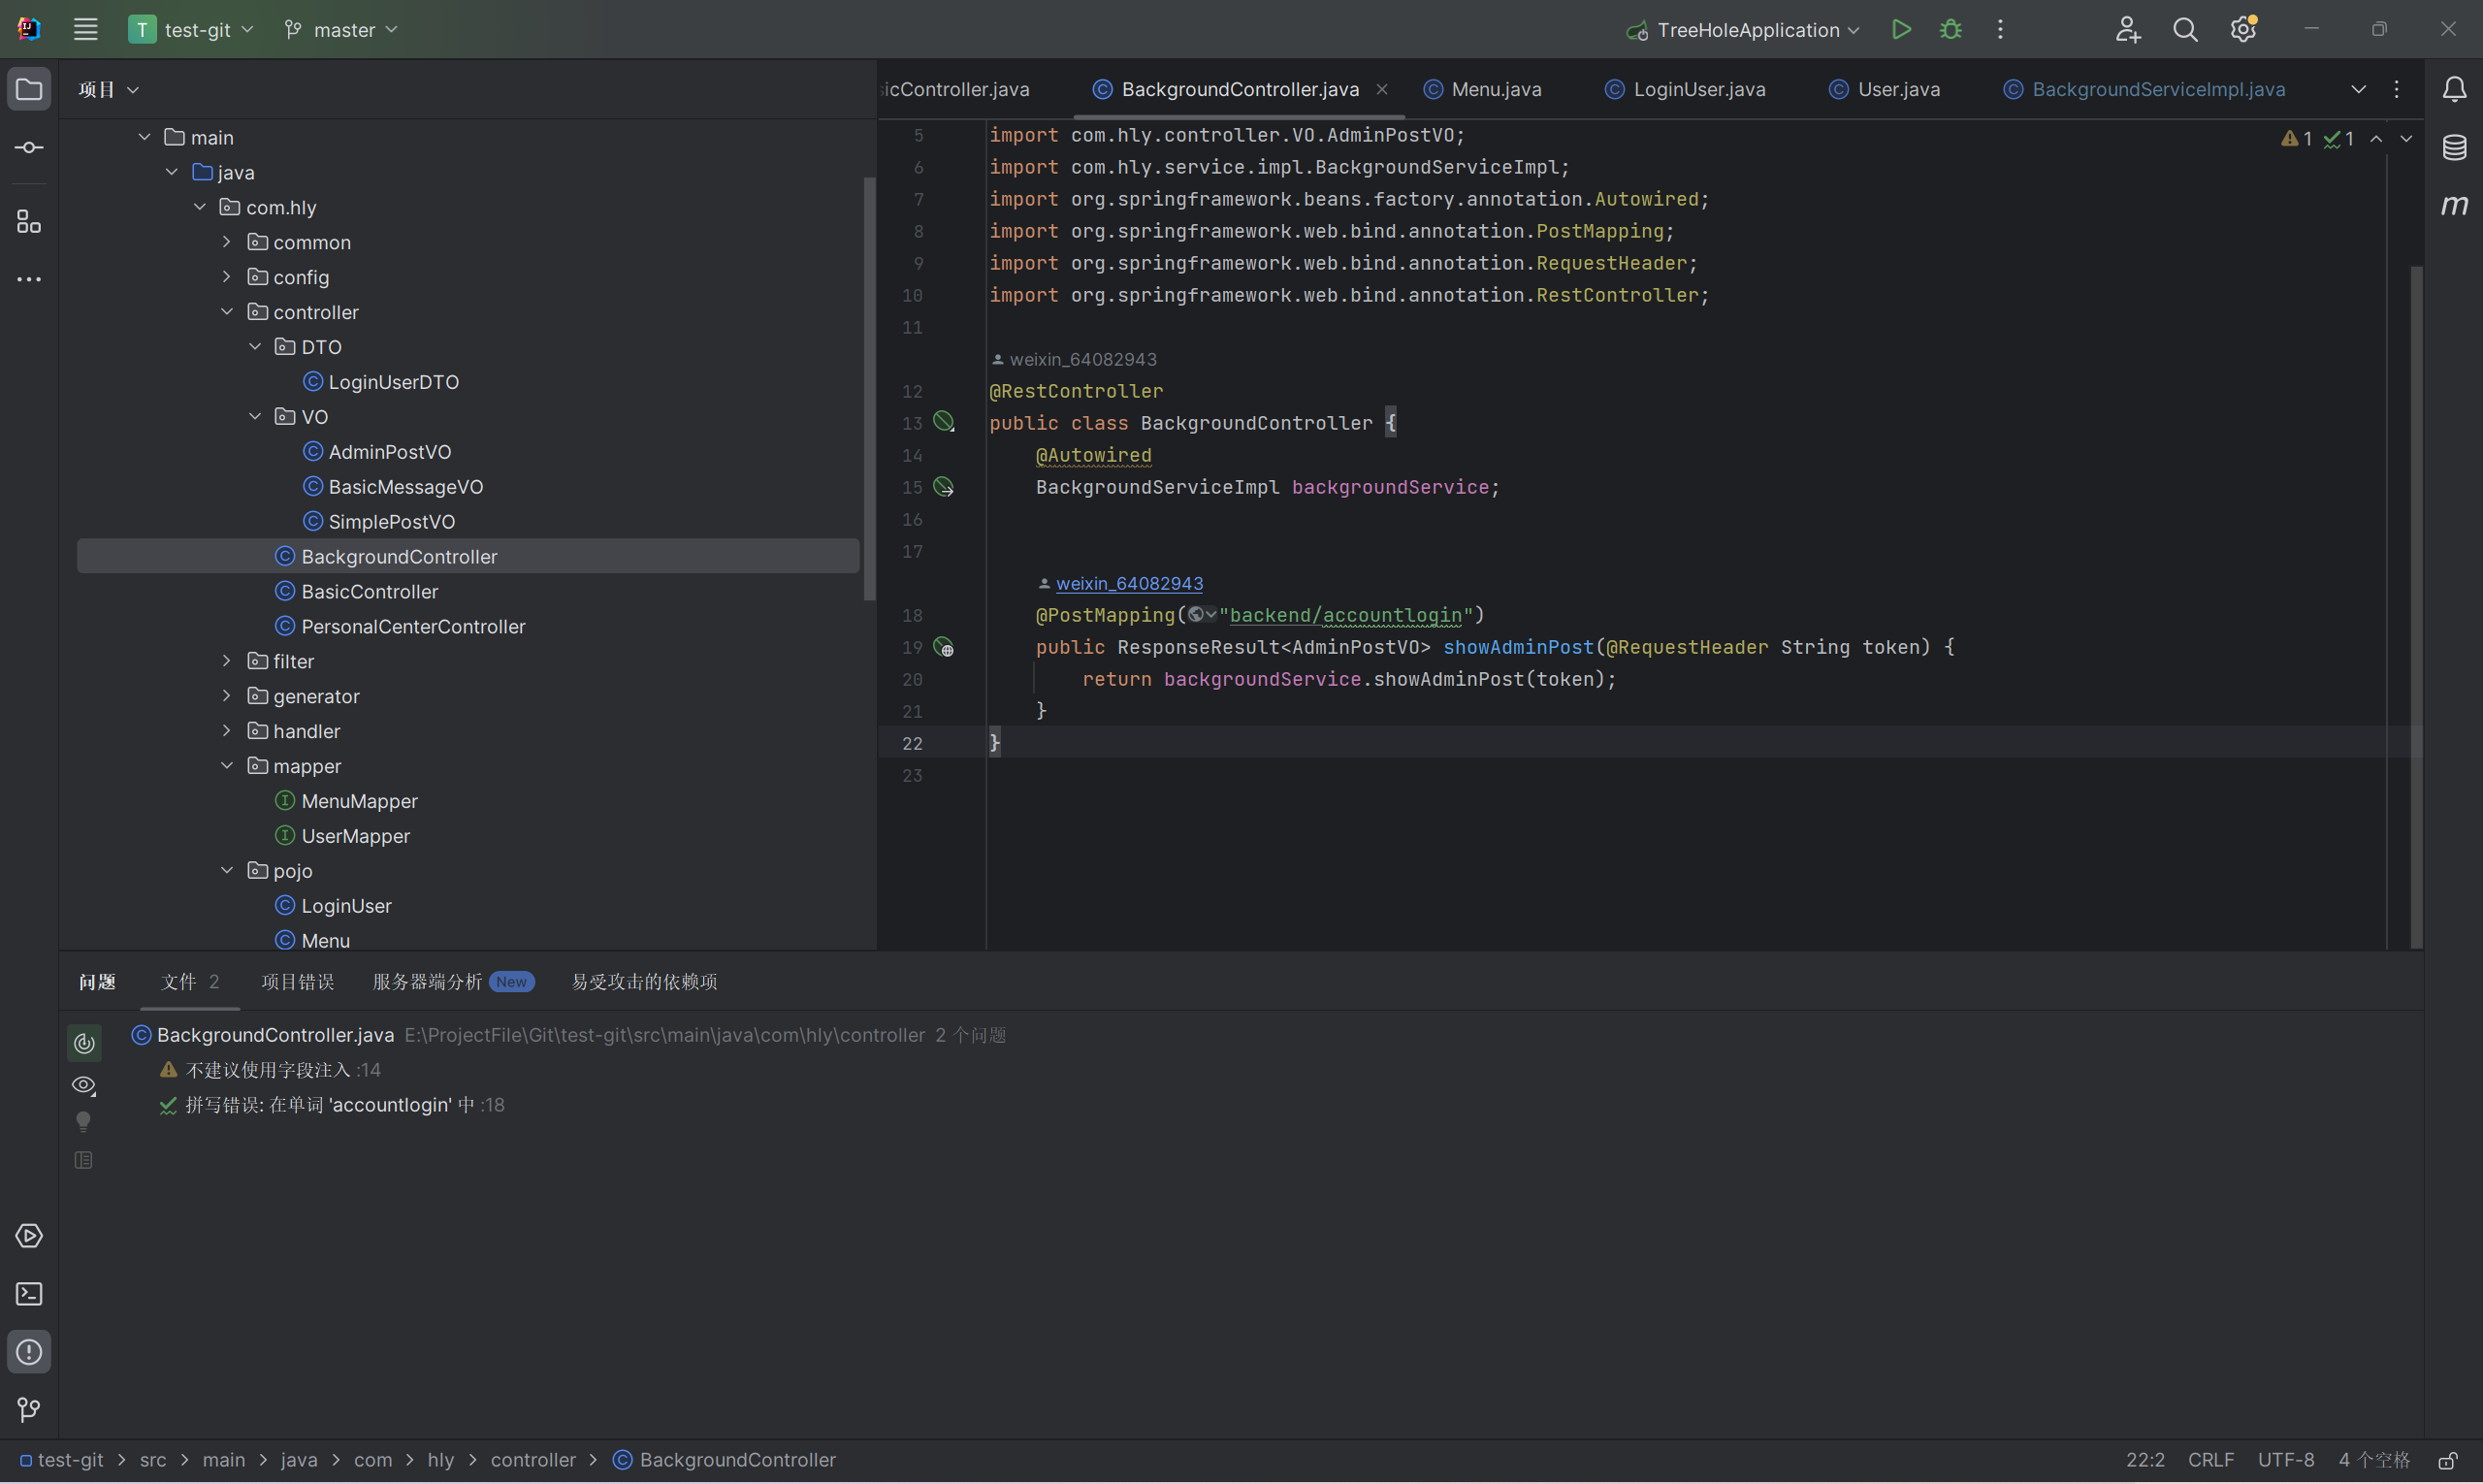Image resolution: width=2483 pixels, height=1484 pixels.
Task: Open the 项目 view dropdown
Action: click(x=108, y=90)
